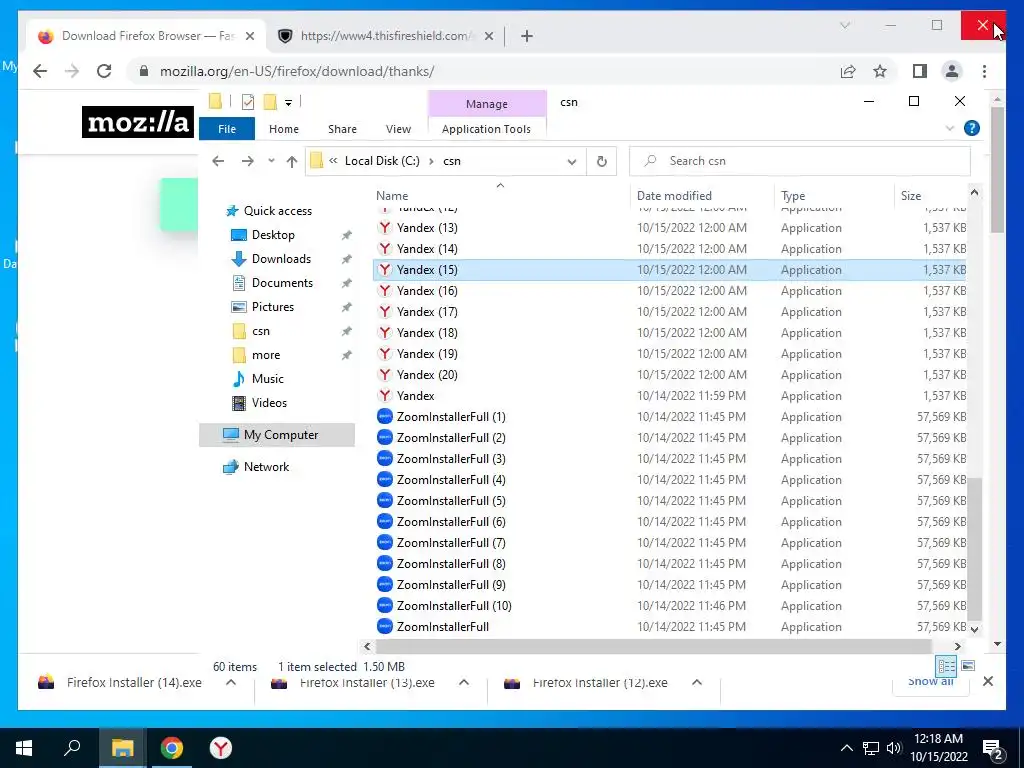1024x768 pixels.
Task: Open options for Firefox Installer (13).exe download
Action: 464,682
